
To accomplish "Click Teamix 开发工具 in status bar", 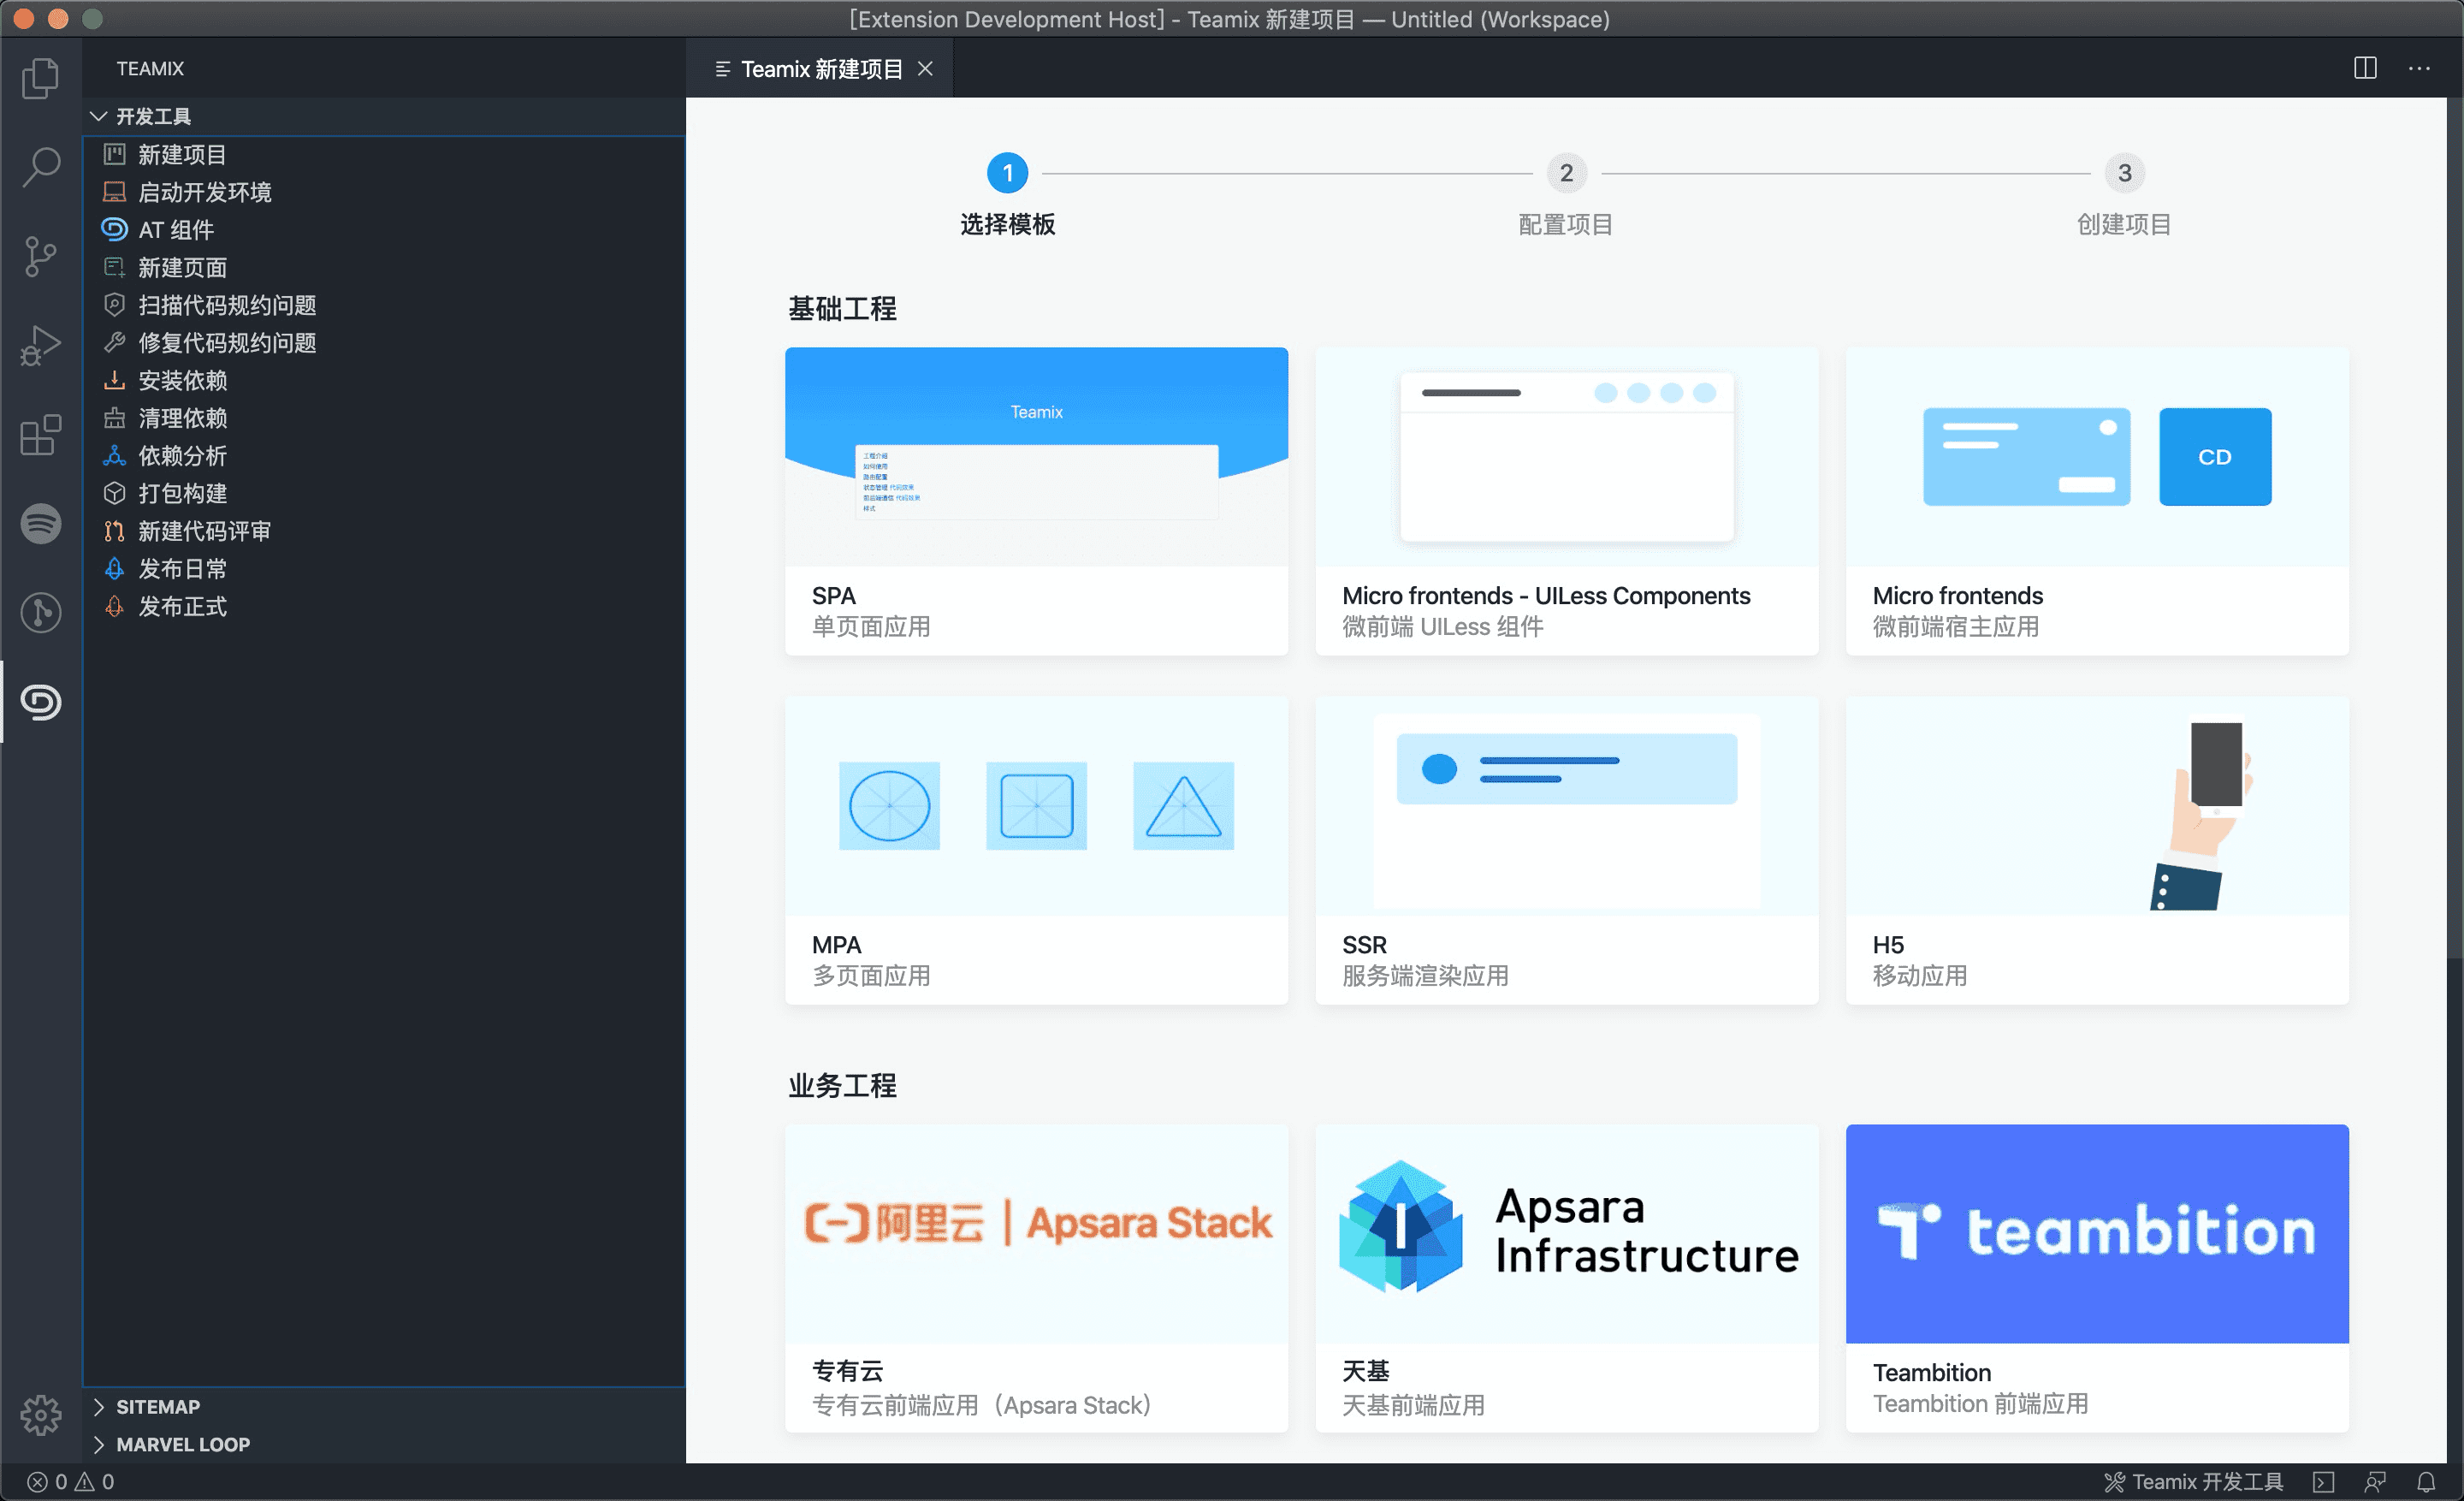I will coord(2194,1482).
